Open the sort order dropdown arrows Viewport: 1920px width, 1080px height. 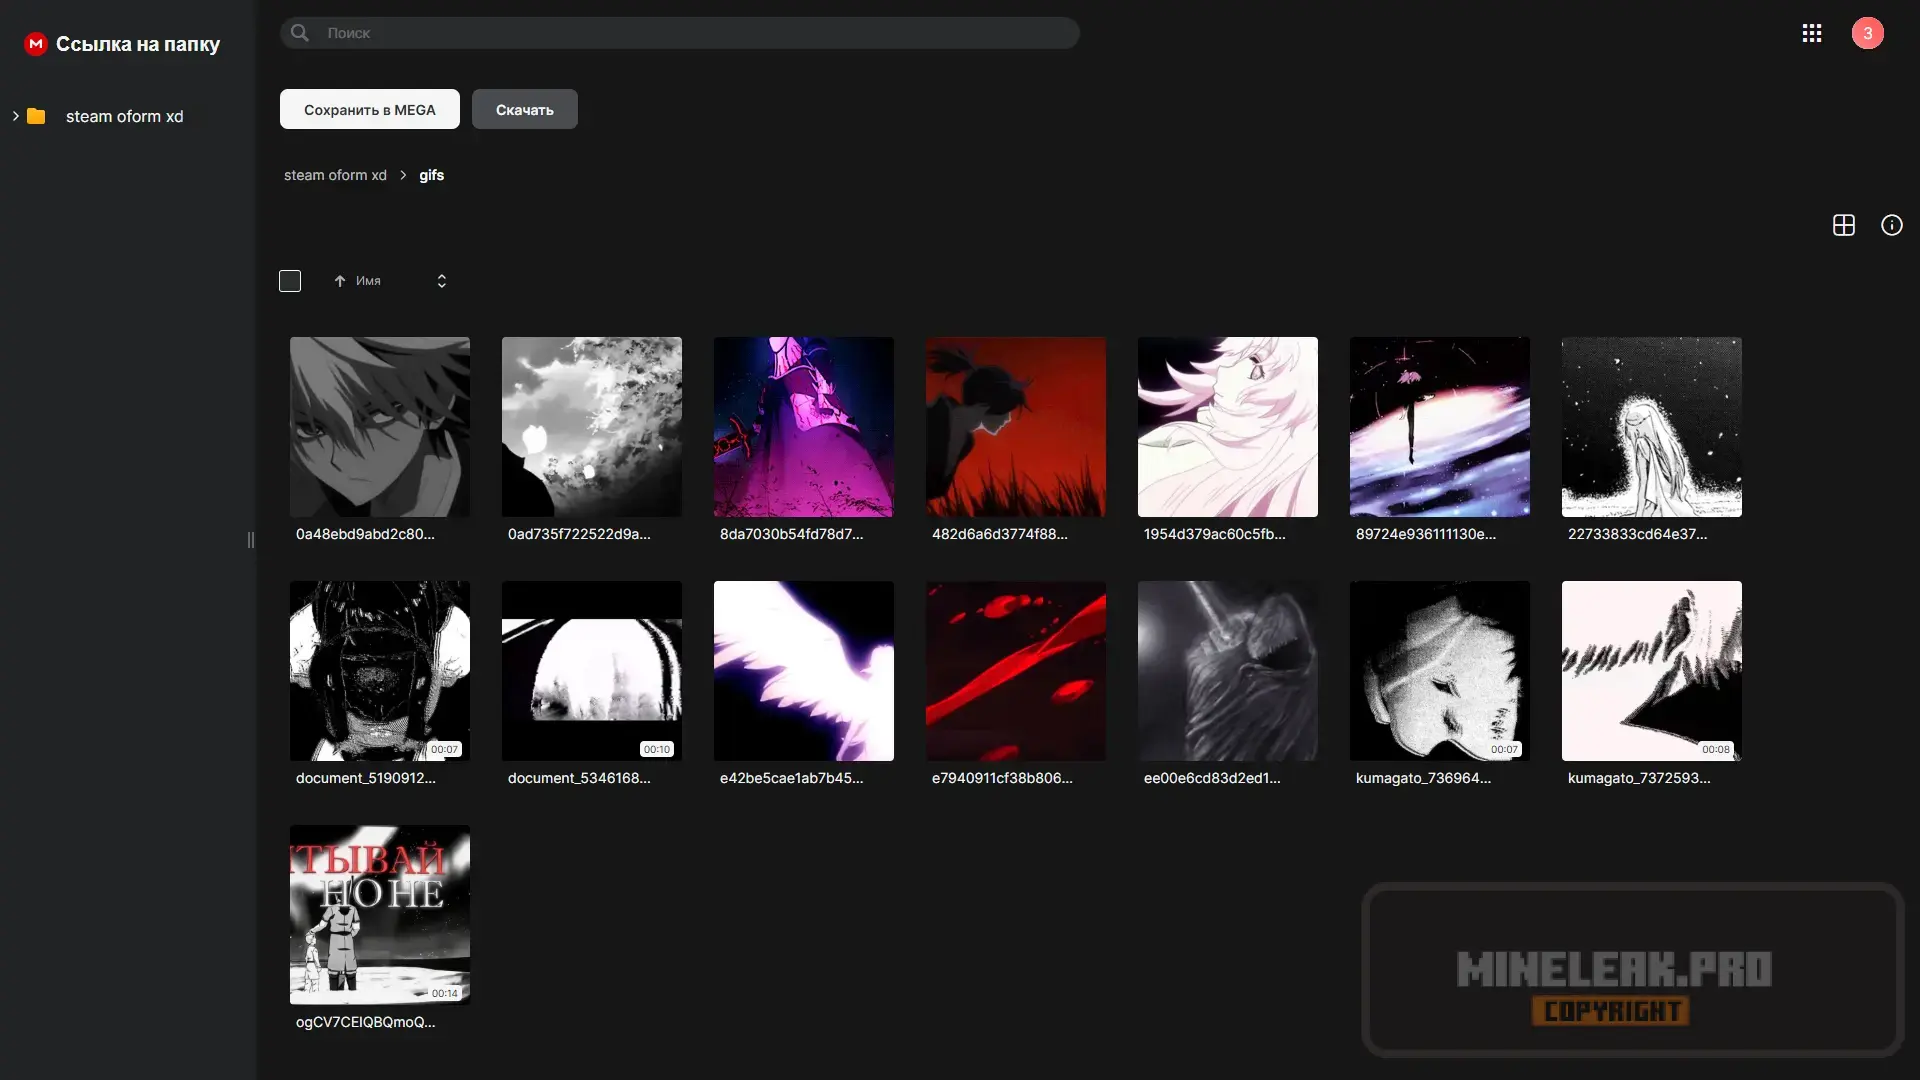[x=442, y=281]
